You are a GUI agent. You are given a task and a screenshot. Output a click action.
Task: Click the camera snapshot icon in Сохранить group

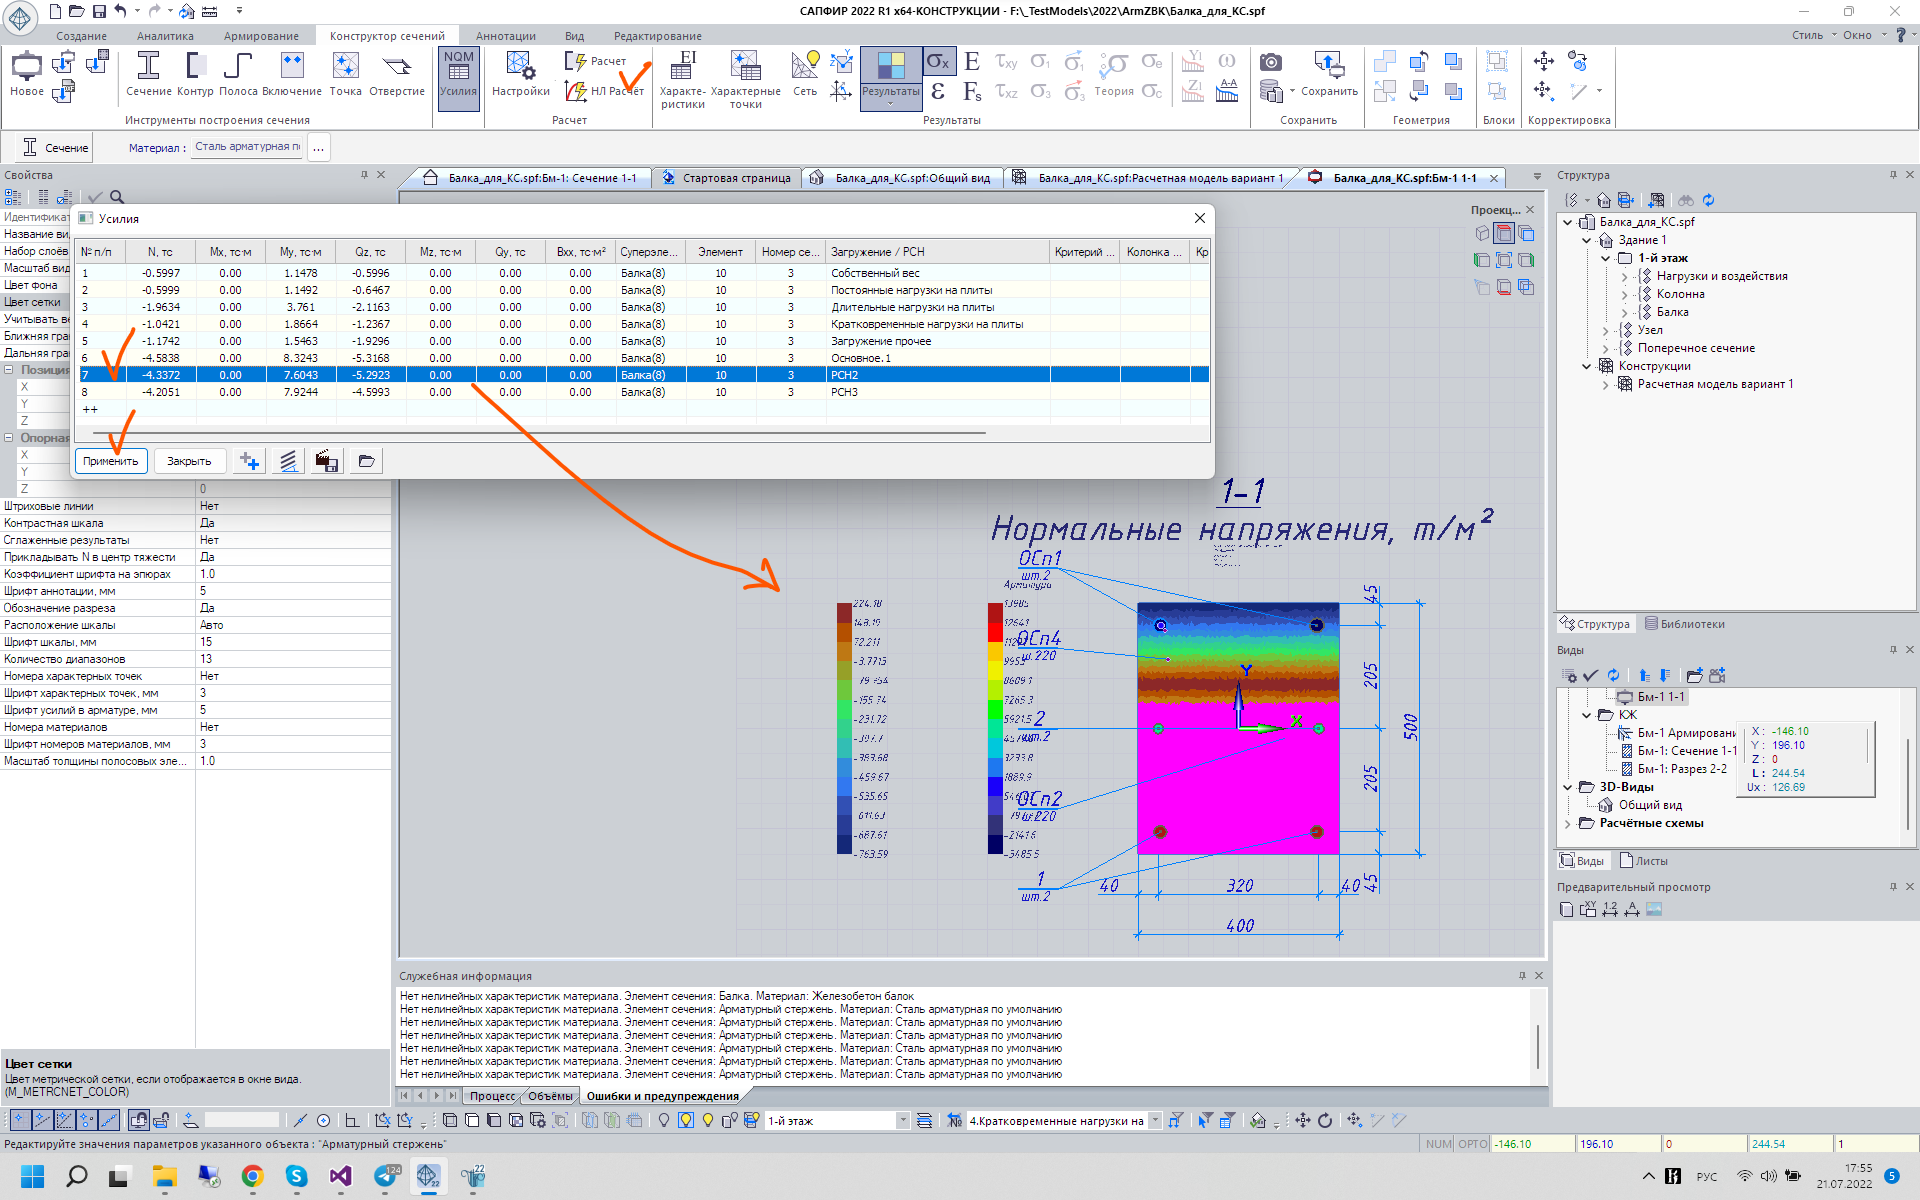pos(1271,62)
